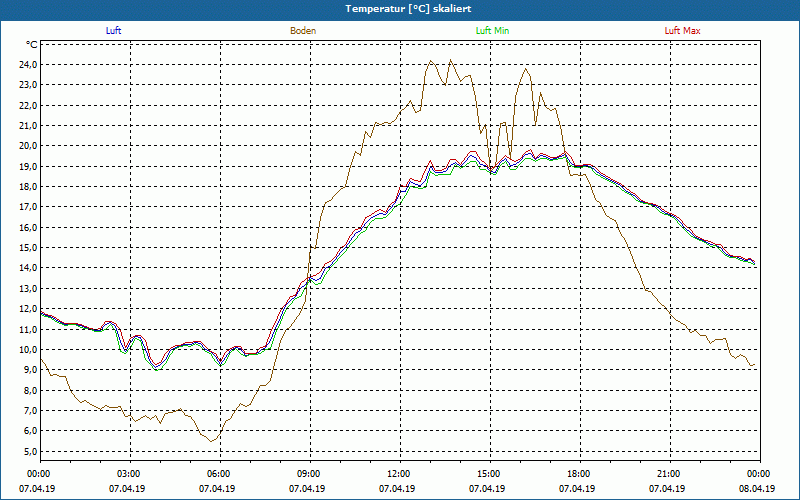800x500 pixels.
Task: Click the 16,0 y-axis value
Action: 29,228
